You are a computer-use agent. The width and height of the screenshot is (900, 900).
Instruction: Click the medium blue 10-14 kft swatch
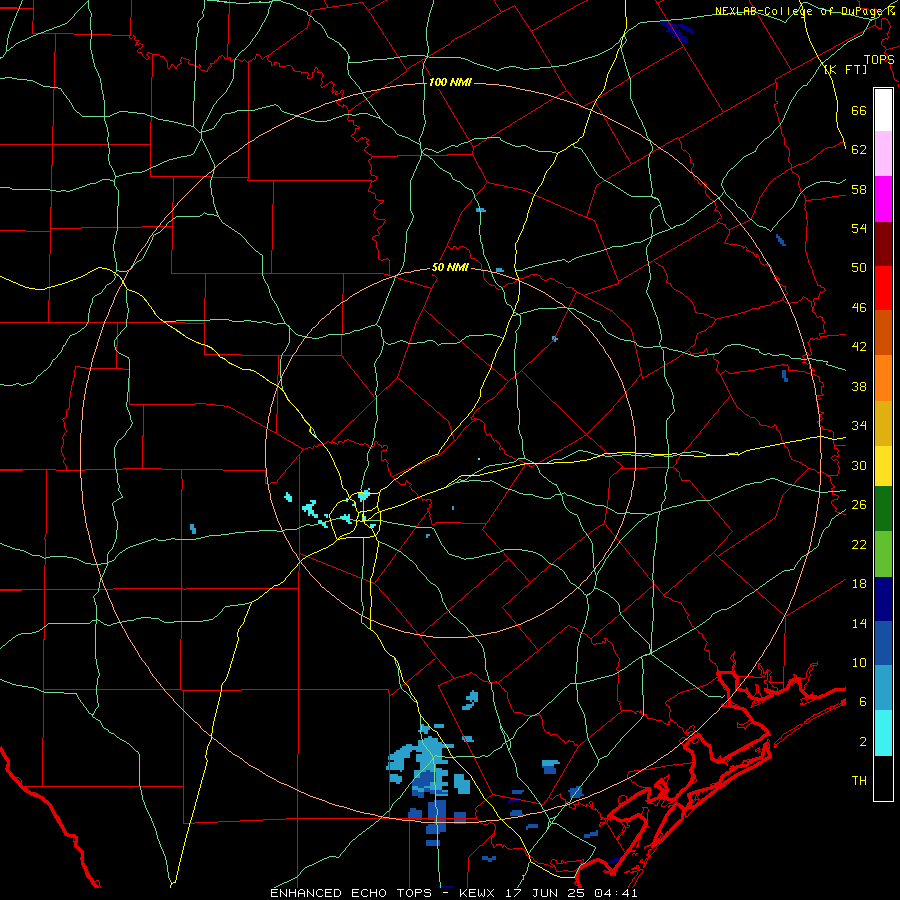point(883,643)
